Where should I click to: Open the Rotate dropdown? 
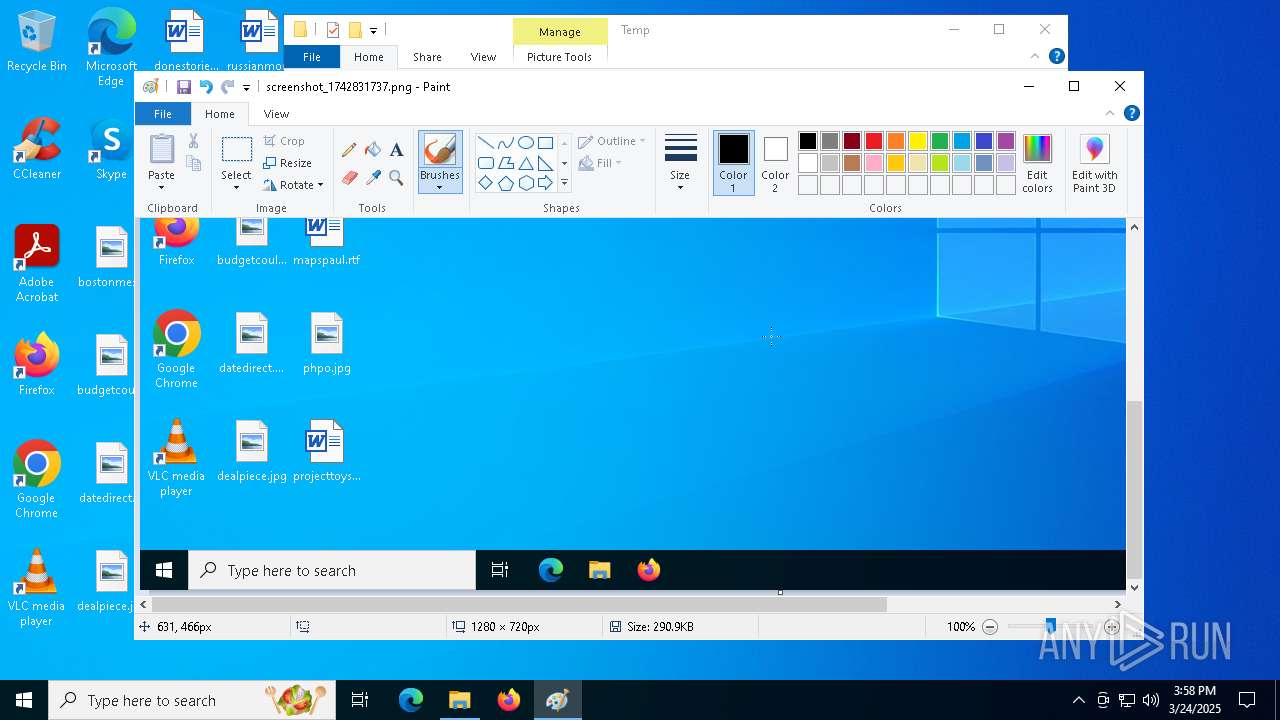pyautogui.click(x=293, y=185)
